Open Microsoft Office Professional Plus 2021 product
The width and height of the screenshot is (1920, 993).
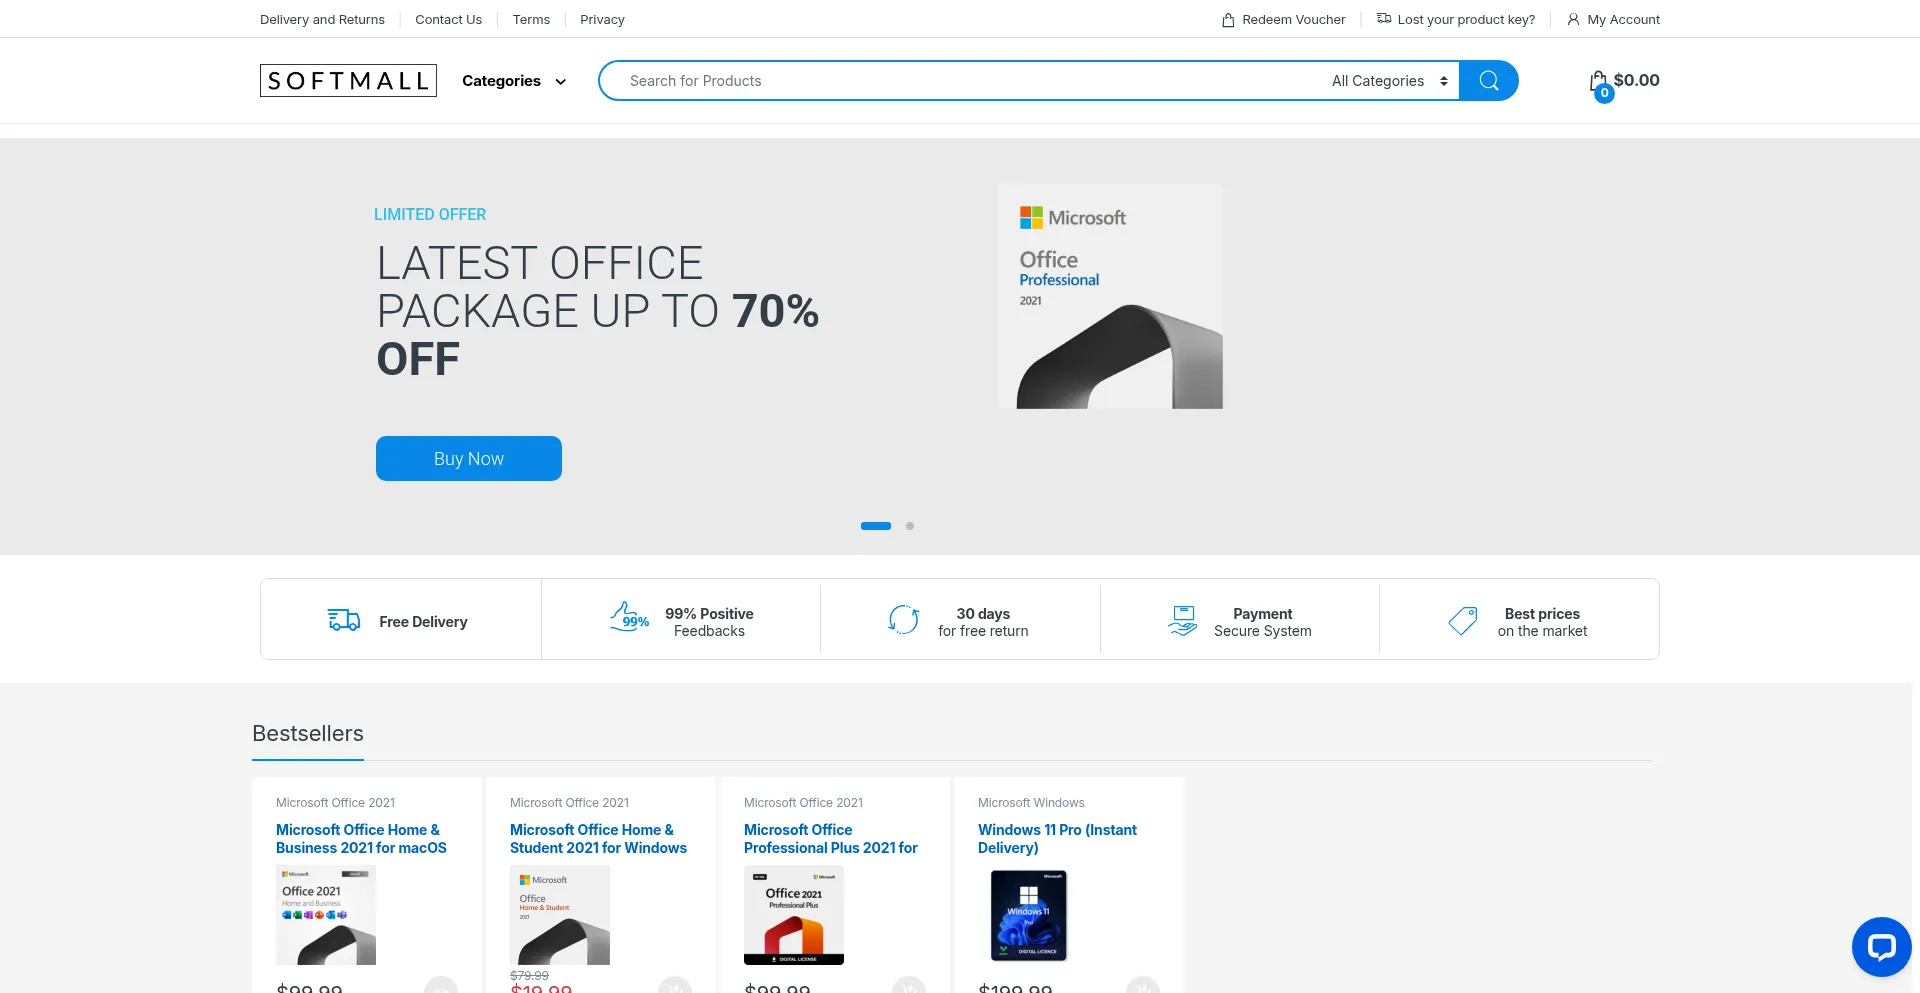tap(830, 839)
